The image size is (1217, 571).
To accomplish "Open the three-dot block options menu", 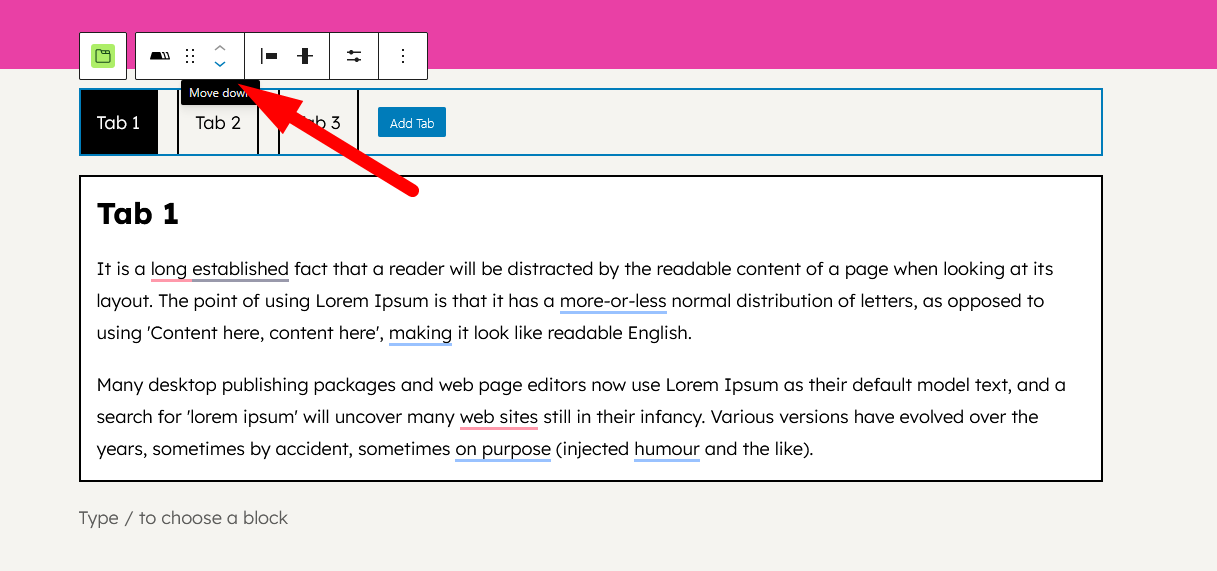I will [403, 56].
